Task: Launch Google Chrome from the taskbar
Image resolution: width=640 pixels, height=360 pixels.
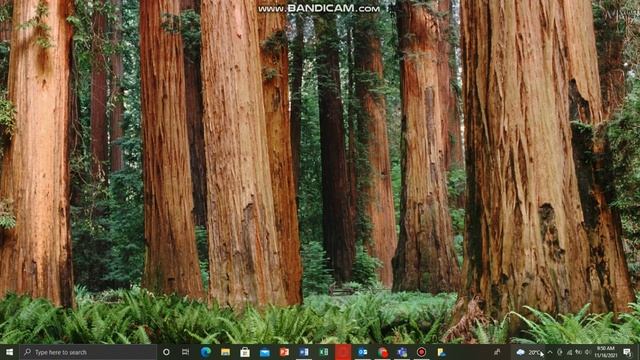Action: [x=382, y=352]
